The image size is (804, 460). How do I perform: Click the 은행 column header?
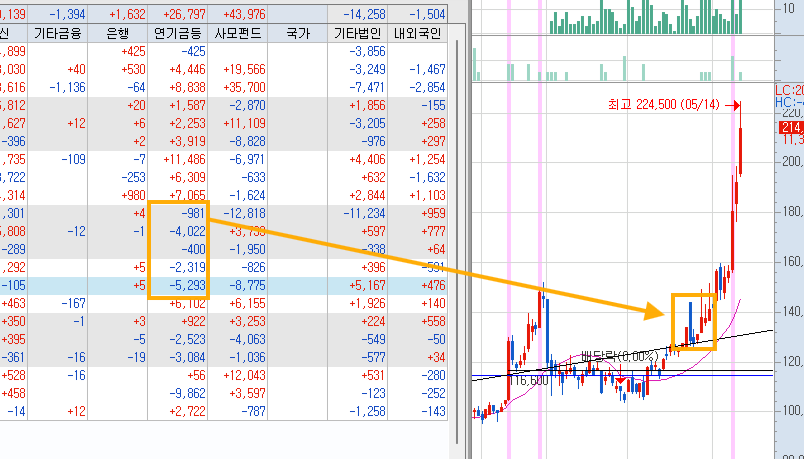(117, 33)
